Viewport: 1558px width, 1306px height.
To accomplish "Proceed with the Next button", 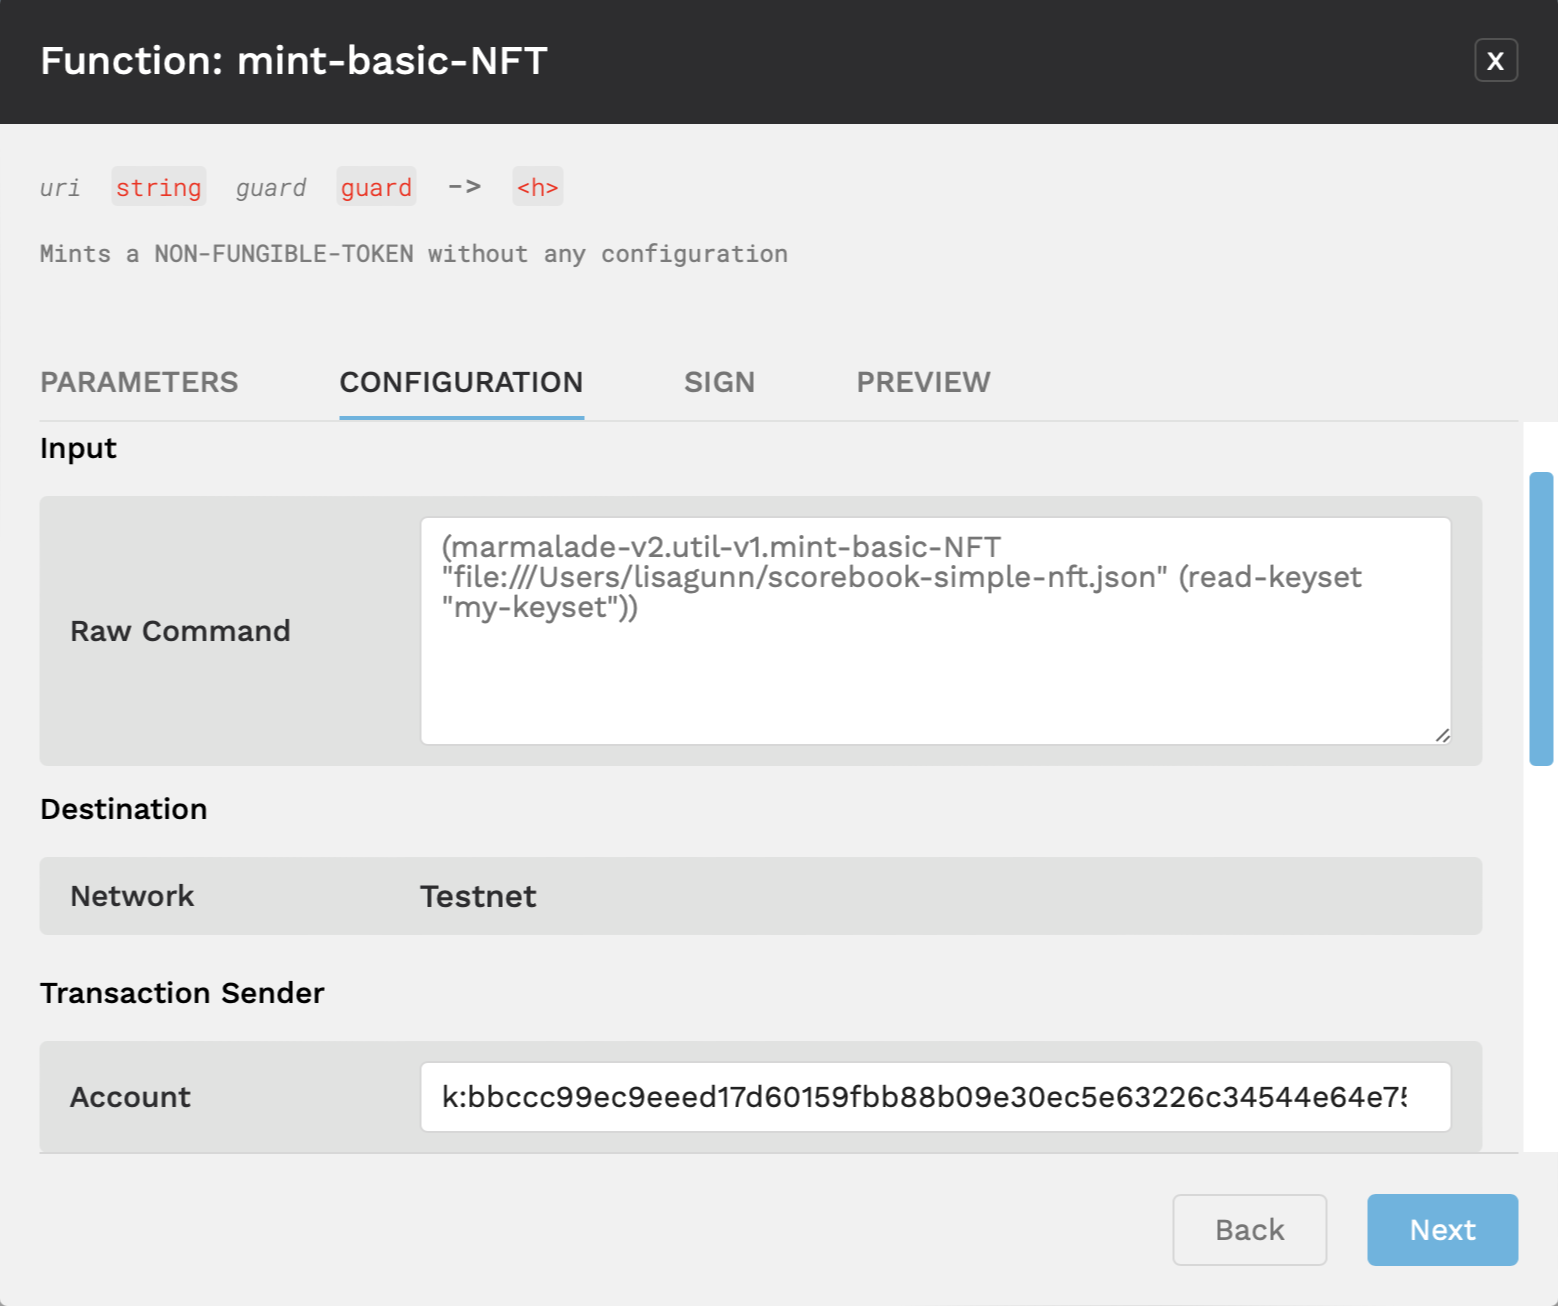I will (x=1443, y=1230).
